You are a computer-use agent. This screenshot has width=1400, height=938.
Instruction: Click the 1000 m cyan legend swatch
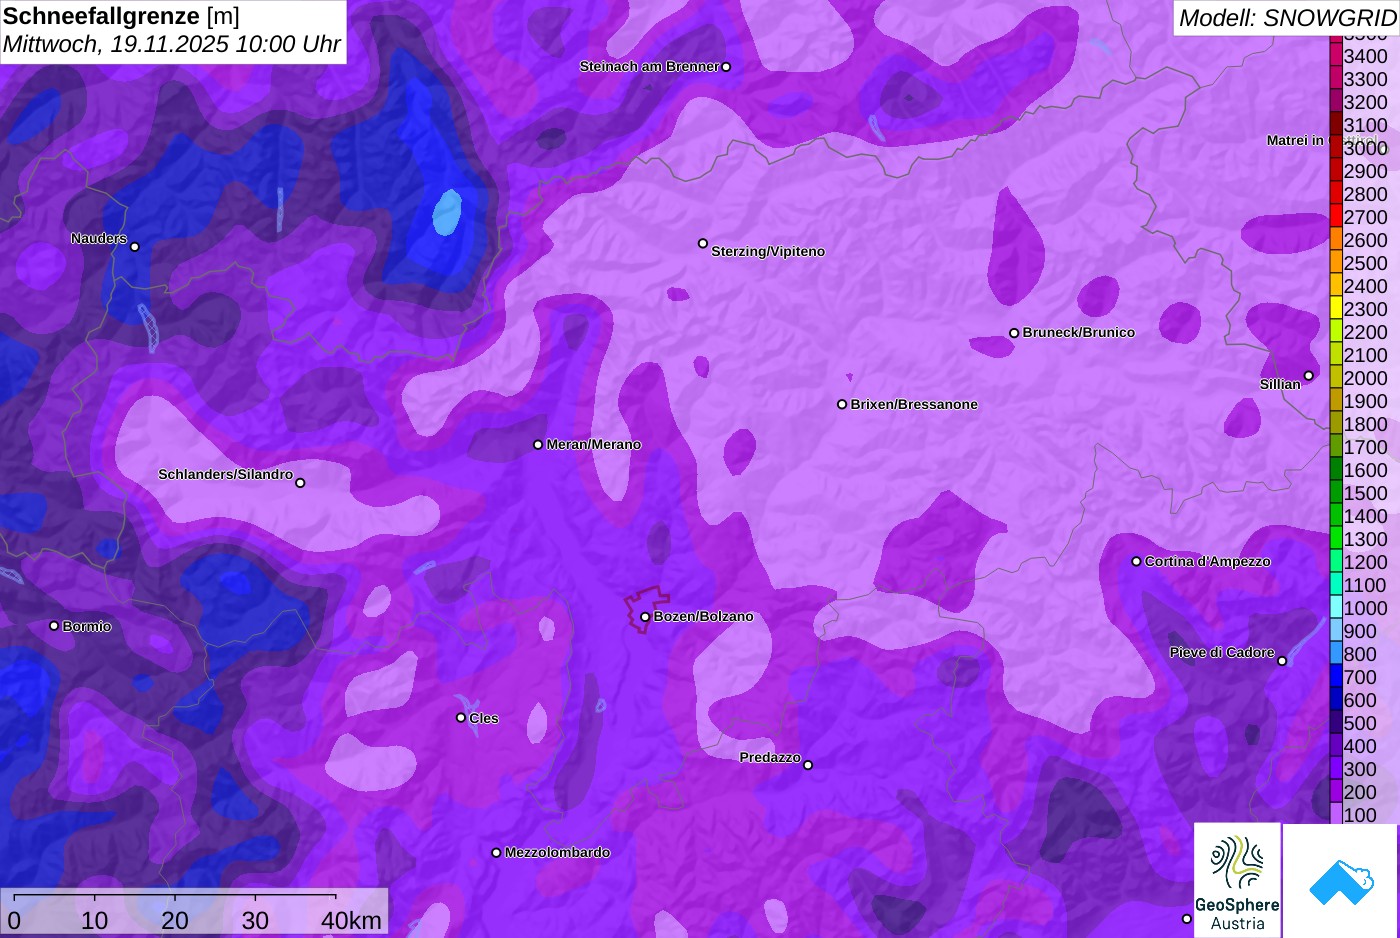1336,608
